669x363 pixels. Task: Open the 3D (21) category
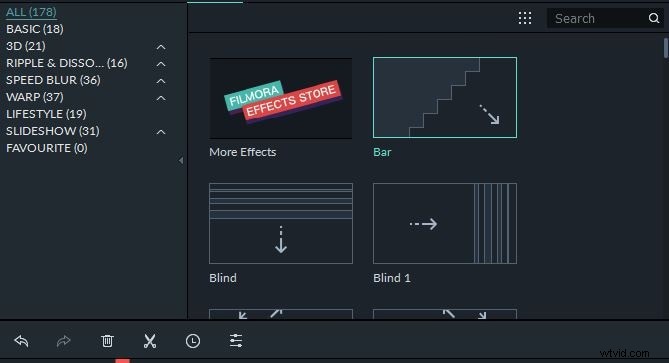[26, 46]
